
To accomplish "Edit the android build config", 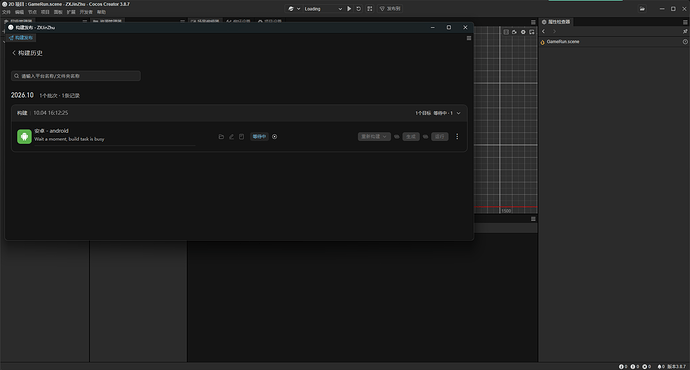I will (231, 137).
